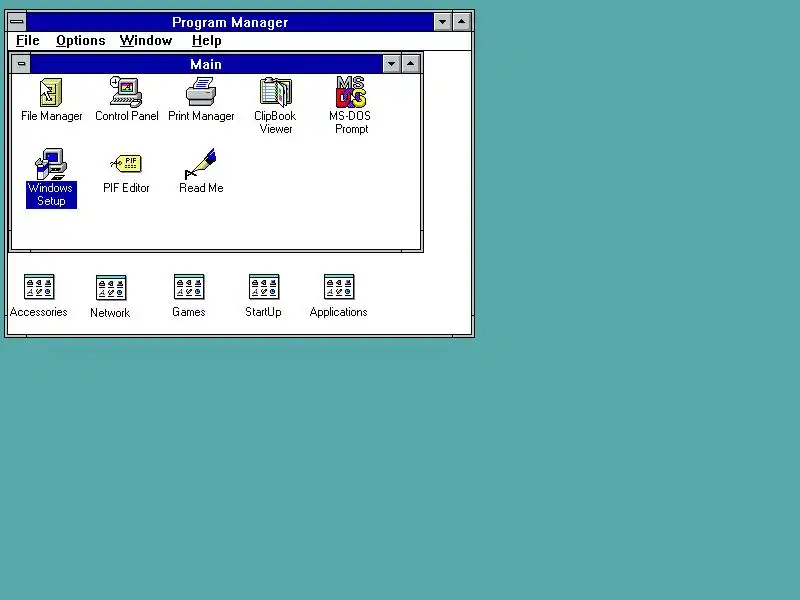Select the Windows Setup icon

(x=51, y=164)
